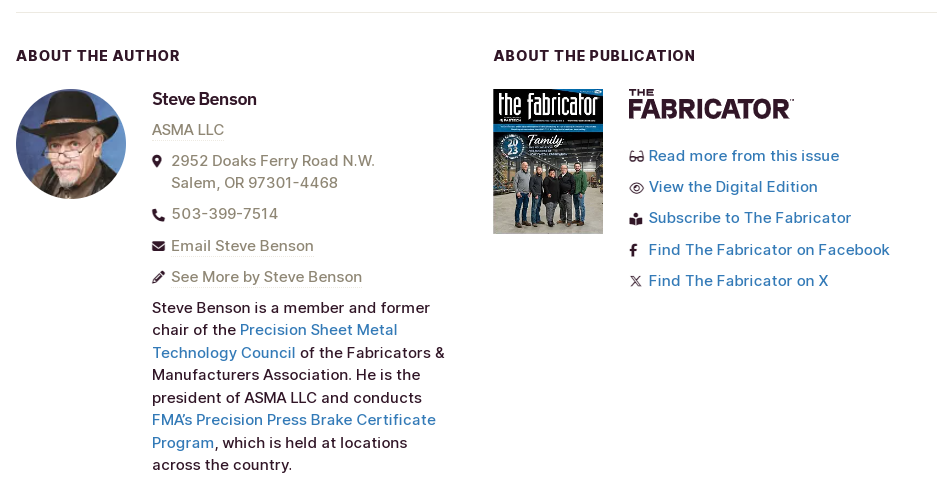Click the glasses icon for this issue
The image size is (952, 502).
tap(636, 157)
